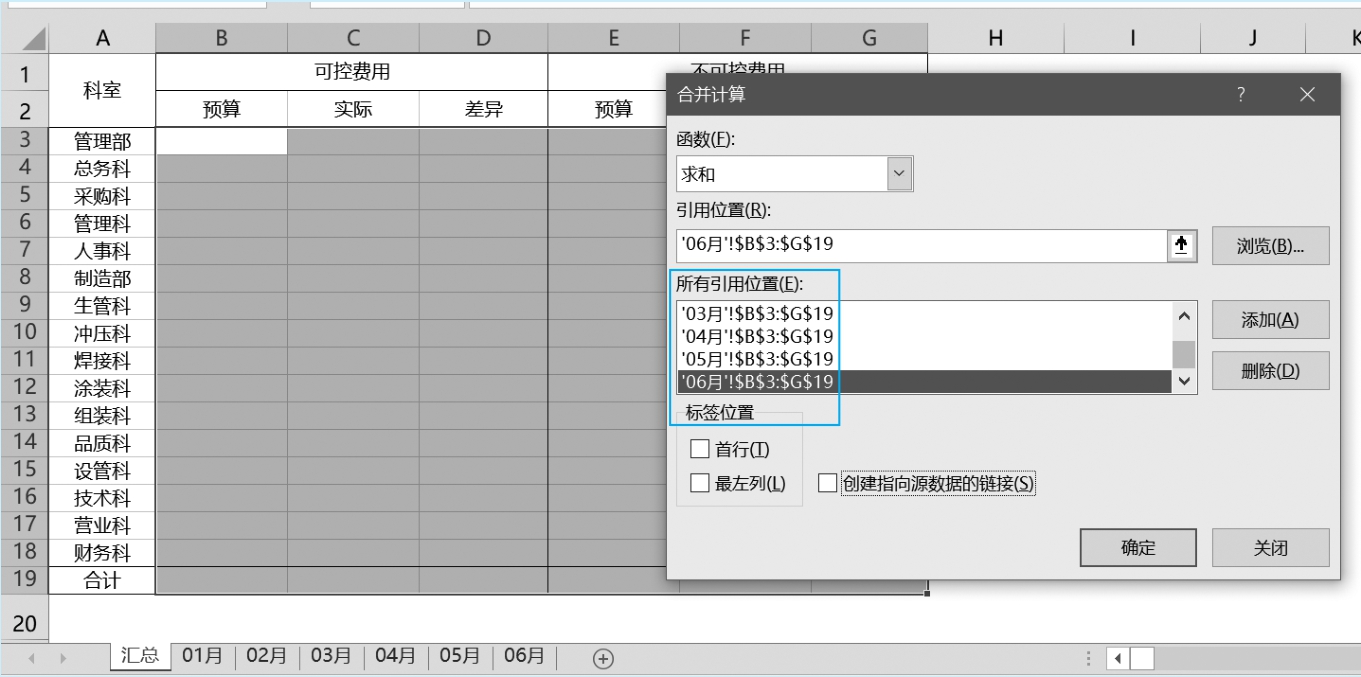Enable the 最左列 checkbox
The height and width of the screenshot is (677, 1361).
click(700, 484)
